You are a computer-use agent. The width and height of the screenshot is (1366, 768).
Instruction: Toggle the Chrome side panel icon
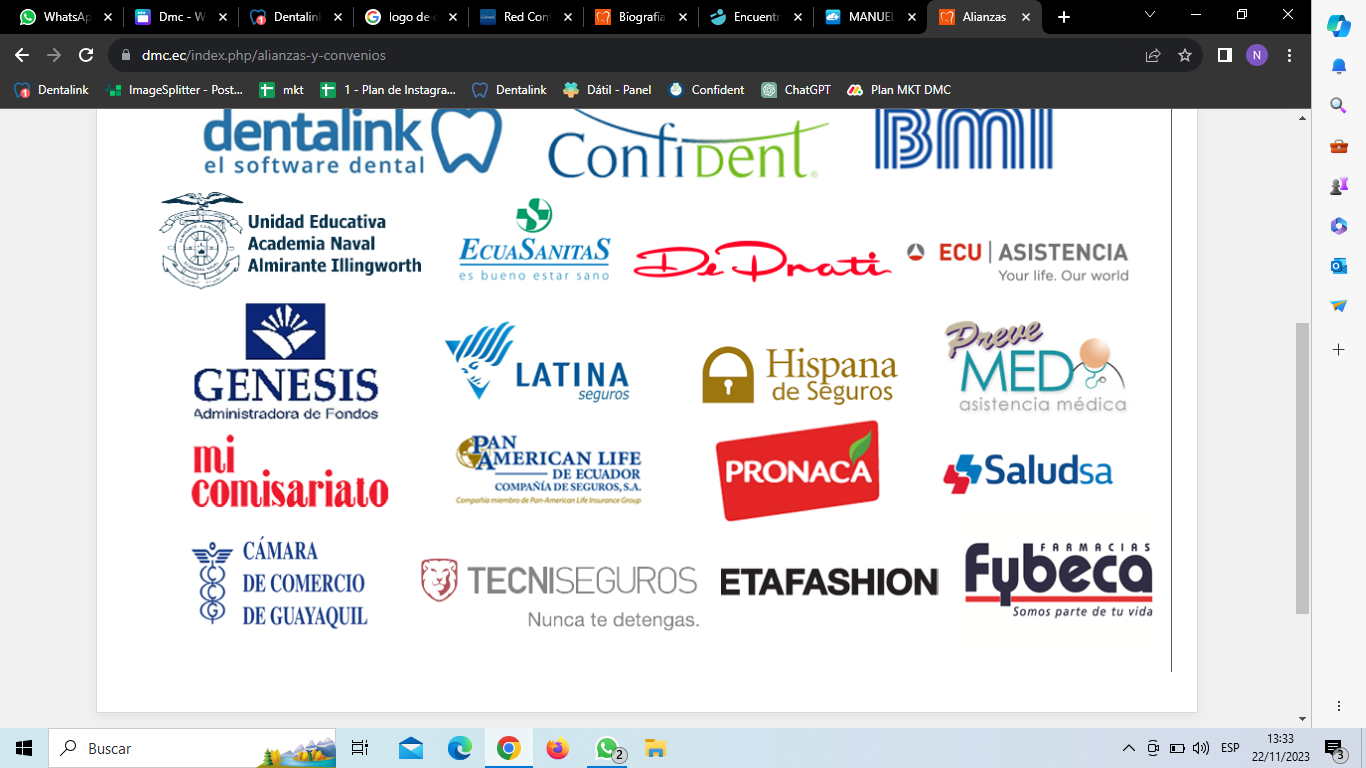click(x=1224, y=56)
